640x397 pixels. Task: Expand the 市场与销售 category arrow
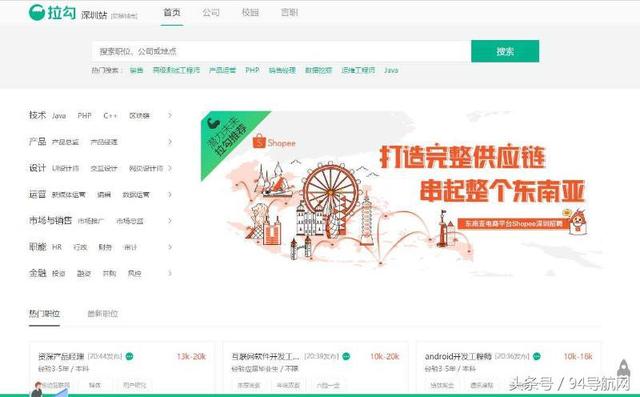170,221
